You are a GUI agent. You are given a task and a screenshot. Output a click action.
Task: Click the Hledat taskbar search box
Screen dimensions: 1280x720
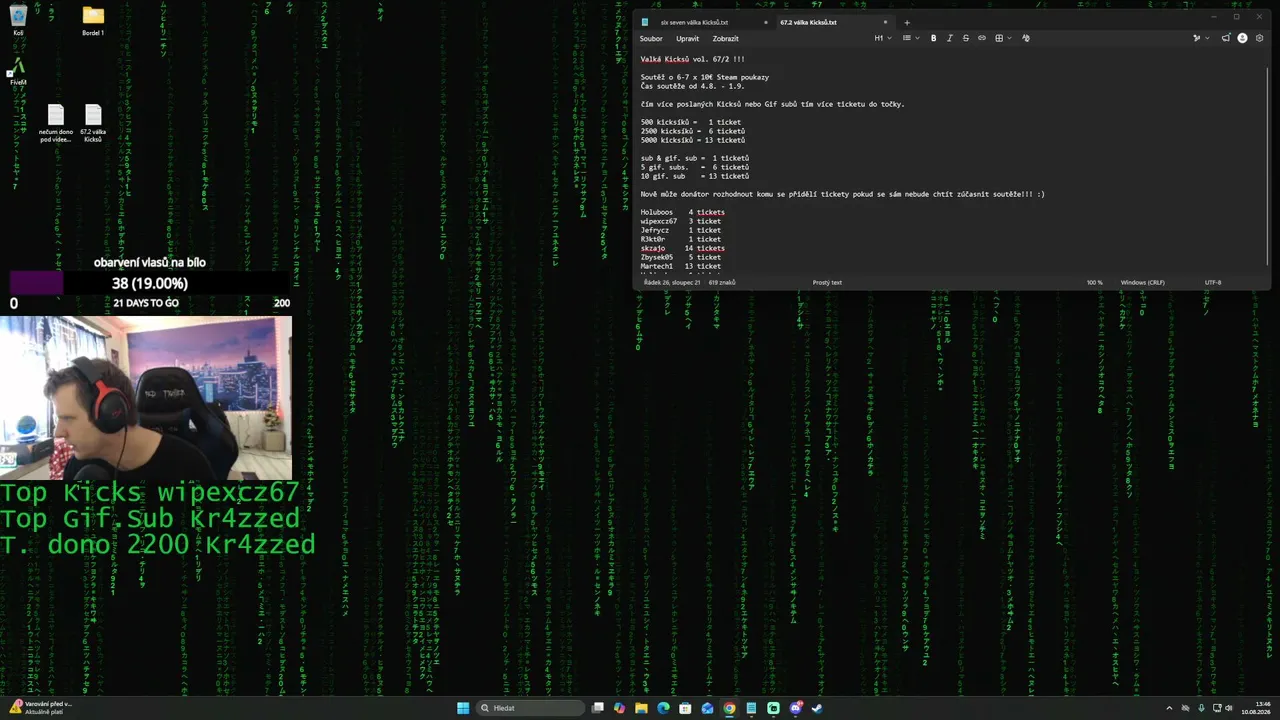[x=530, y=708]
